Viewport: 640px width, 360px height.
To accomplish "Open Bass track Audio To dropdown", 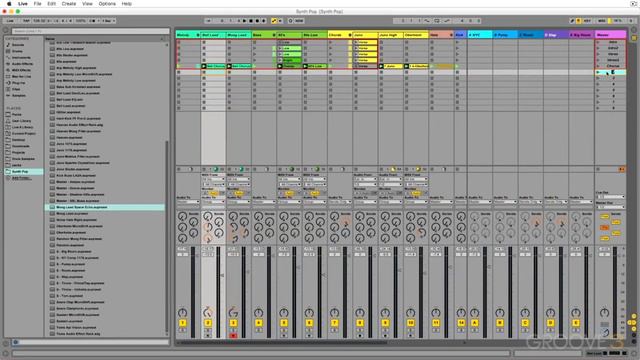I will [264, 202].
